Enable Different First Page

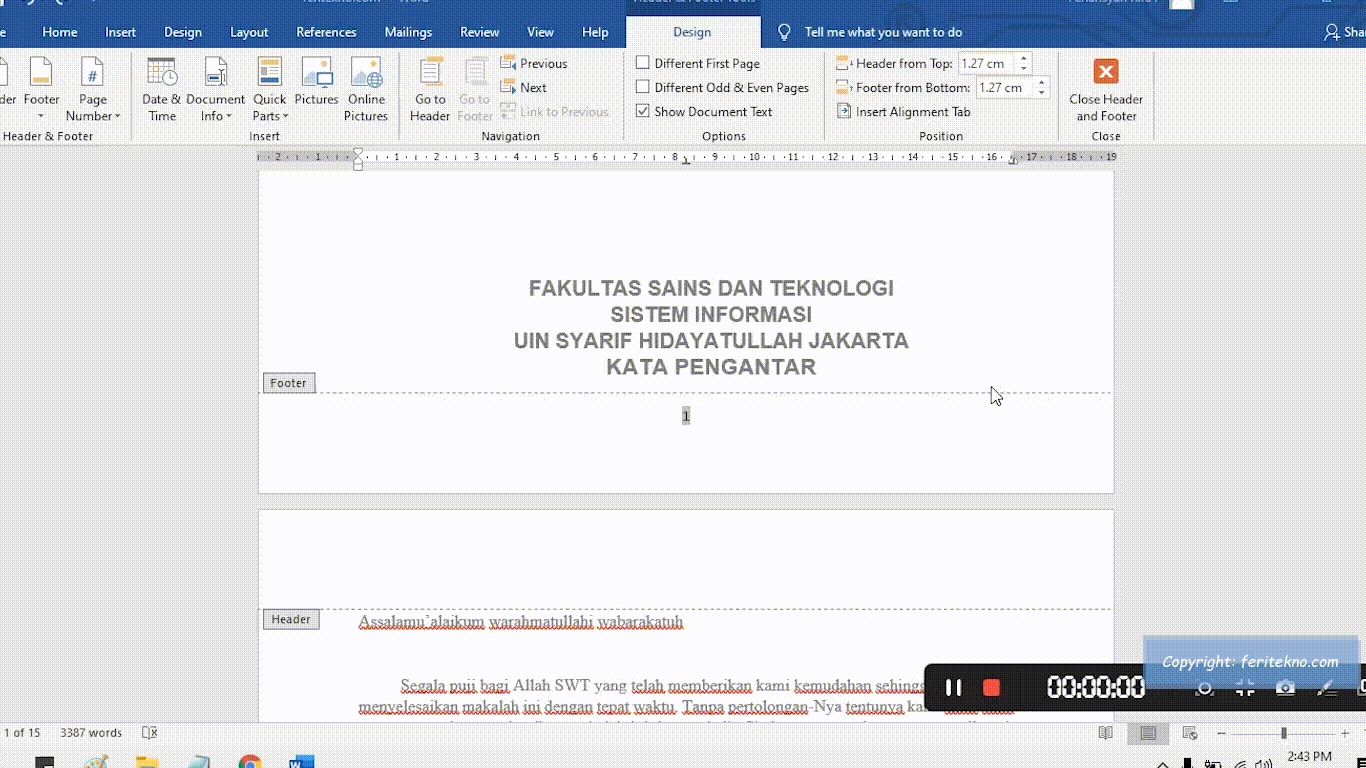[x=698, y=63]
